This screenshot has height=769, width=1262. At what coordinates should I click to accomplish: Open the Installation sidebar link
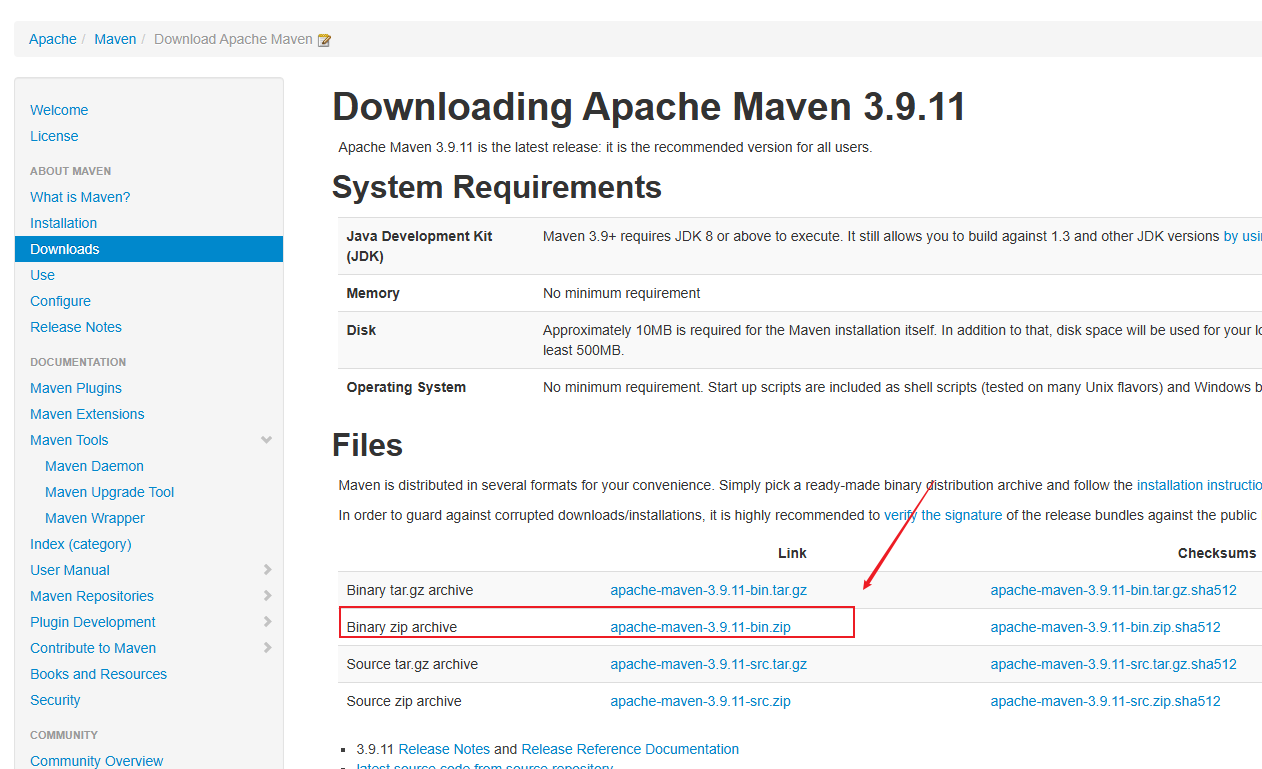pyautogui.click(x=64, y=223)
